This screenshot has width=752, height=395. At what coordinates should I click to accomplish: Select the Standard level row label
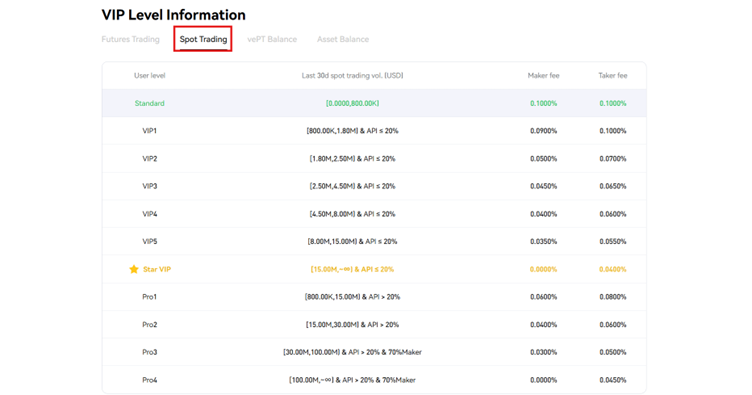pyautogui.click(x=150, y=103)
